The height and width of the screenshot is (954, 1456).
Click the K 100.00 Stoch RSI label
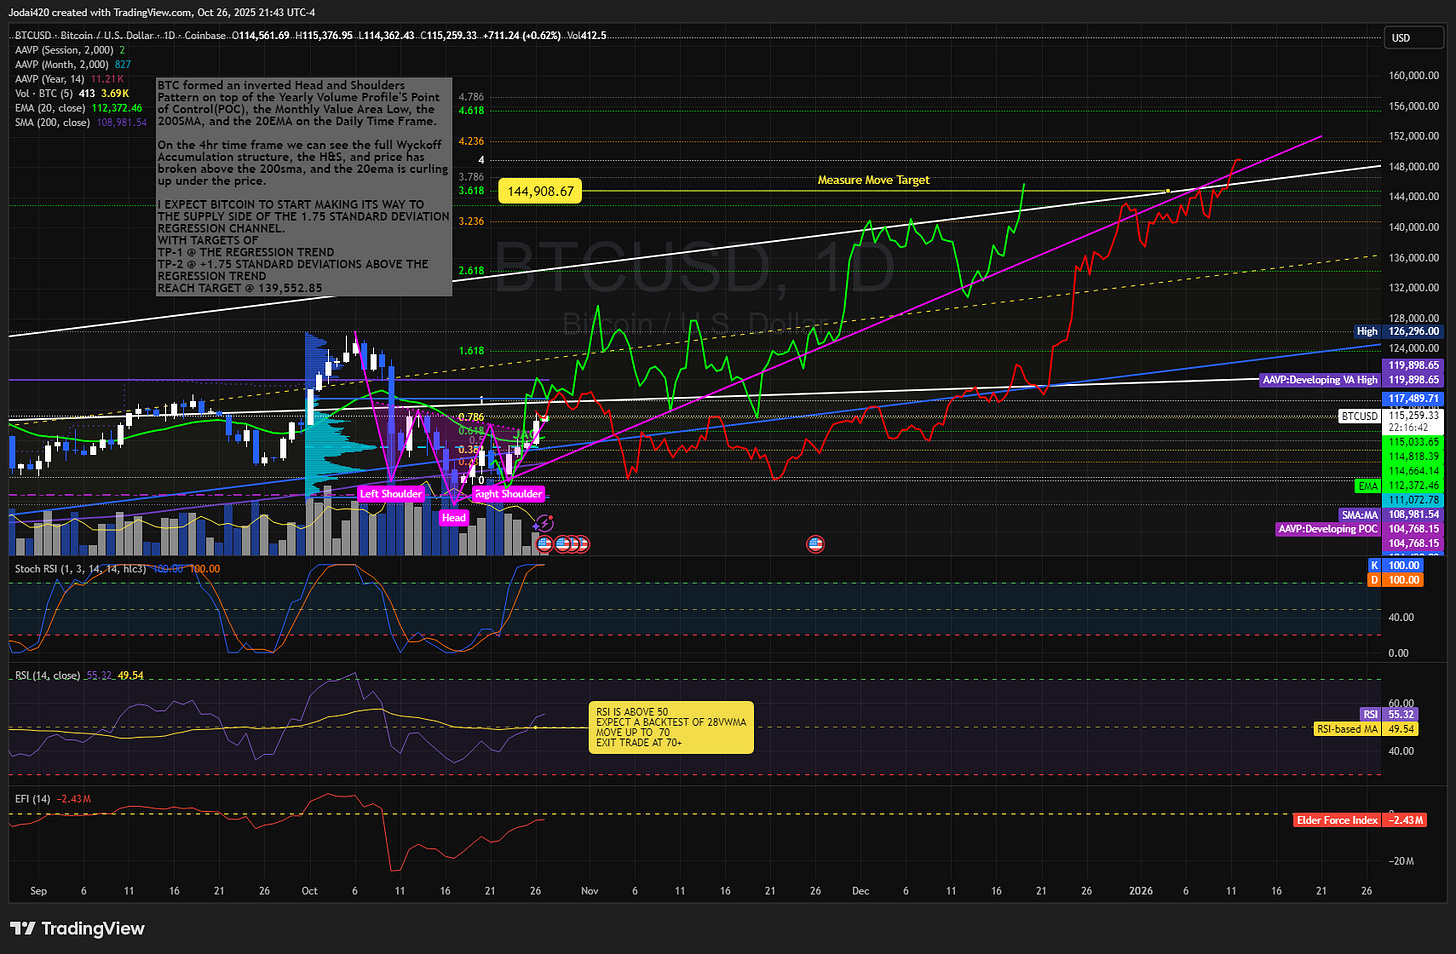[x=1395, y=565]
